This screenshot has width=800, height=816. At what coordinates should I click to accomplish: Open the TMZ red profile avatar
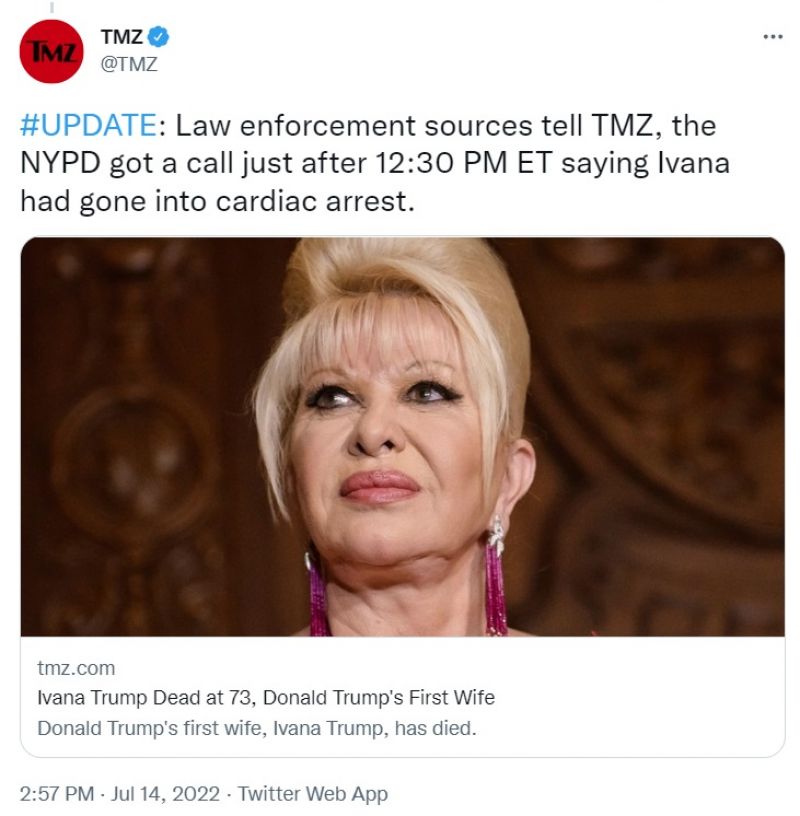click(51, 51)
